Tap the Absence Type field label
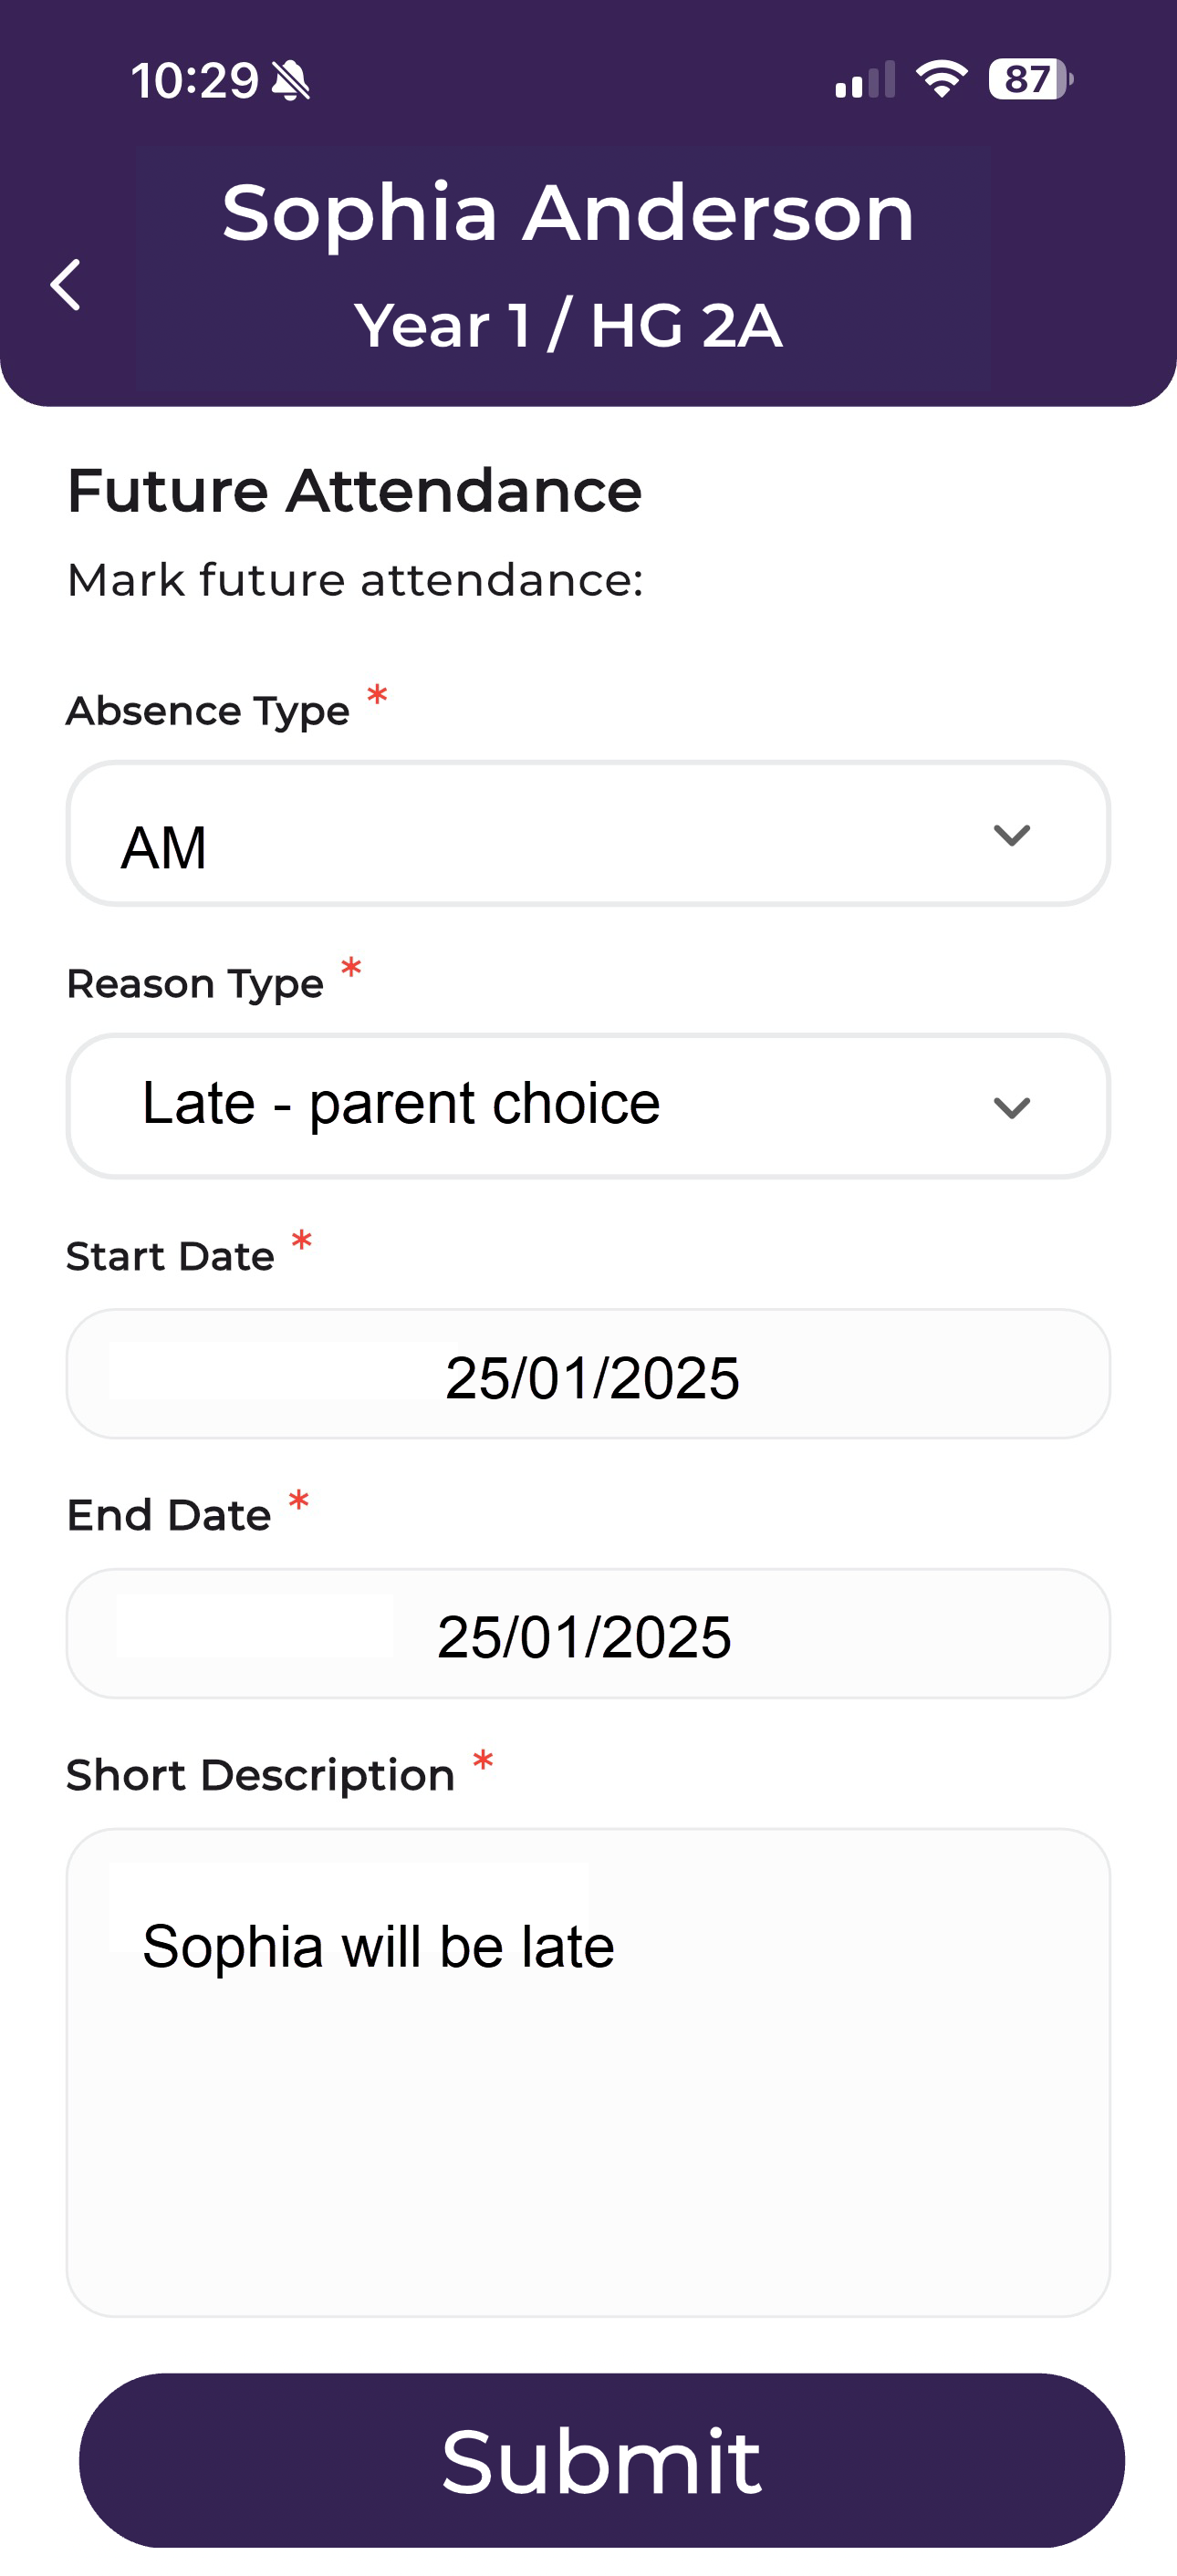The image size is (1177, 2576). [208, 711]
